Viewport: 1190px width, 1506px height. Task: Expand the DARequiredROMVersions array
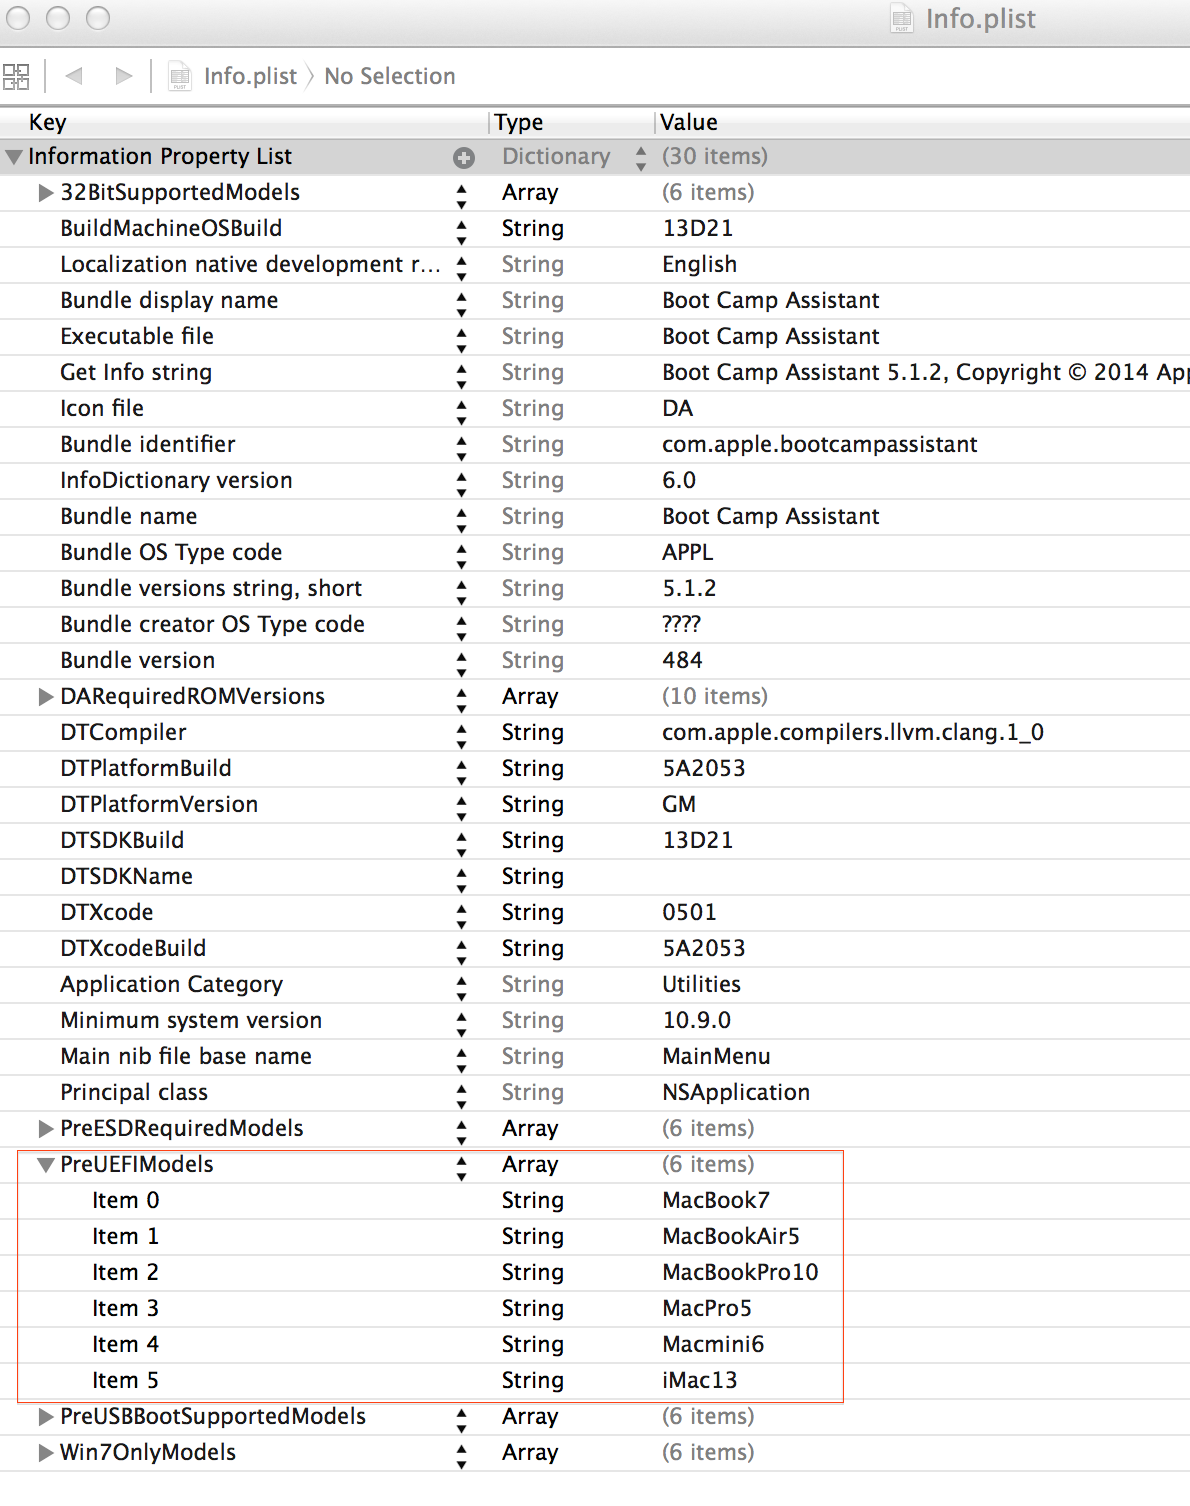45,697
